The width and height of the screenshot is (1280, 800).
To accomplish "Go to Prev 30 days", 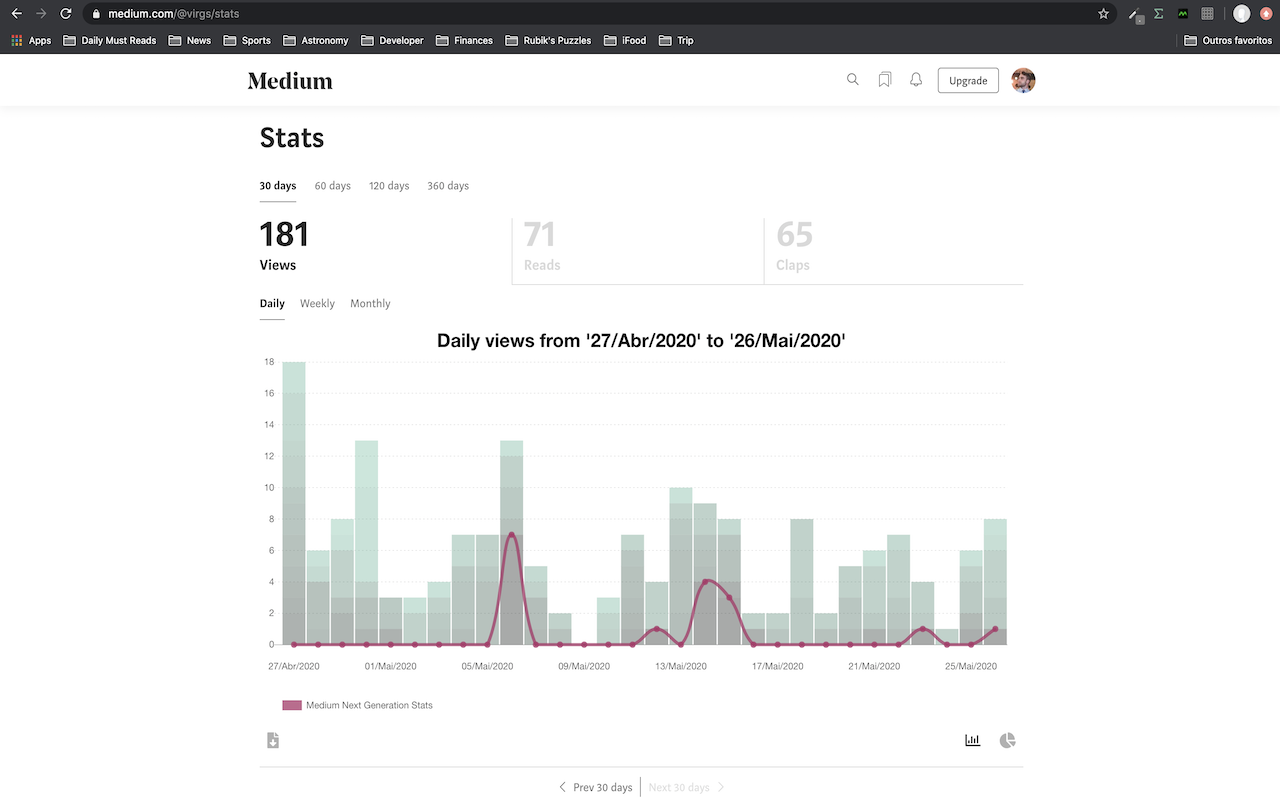I will point(595,788).
